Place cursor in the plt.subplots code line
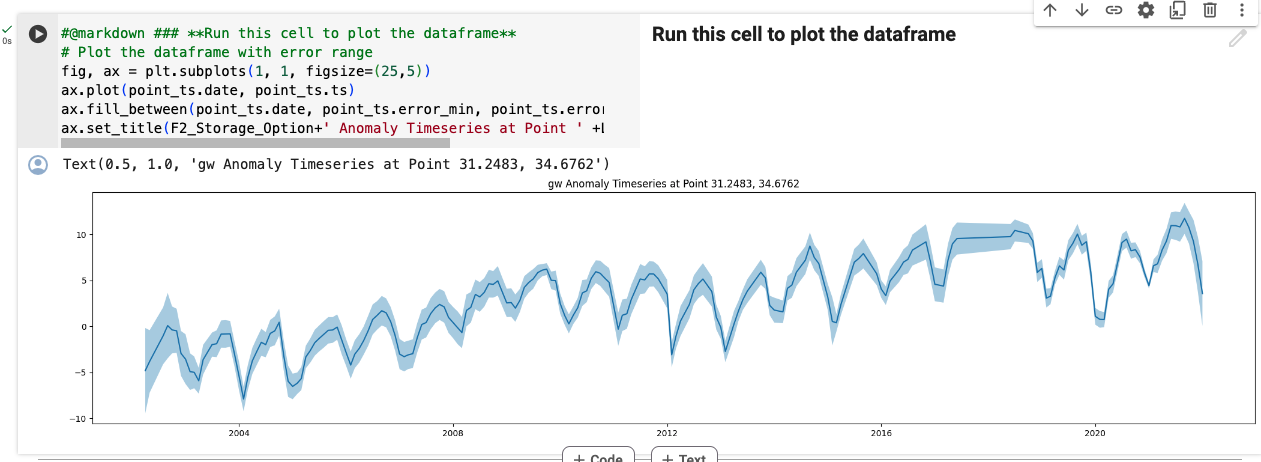The height and width of the screenshot is (462, 1261). (x=246, y=72)
